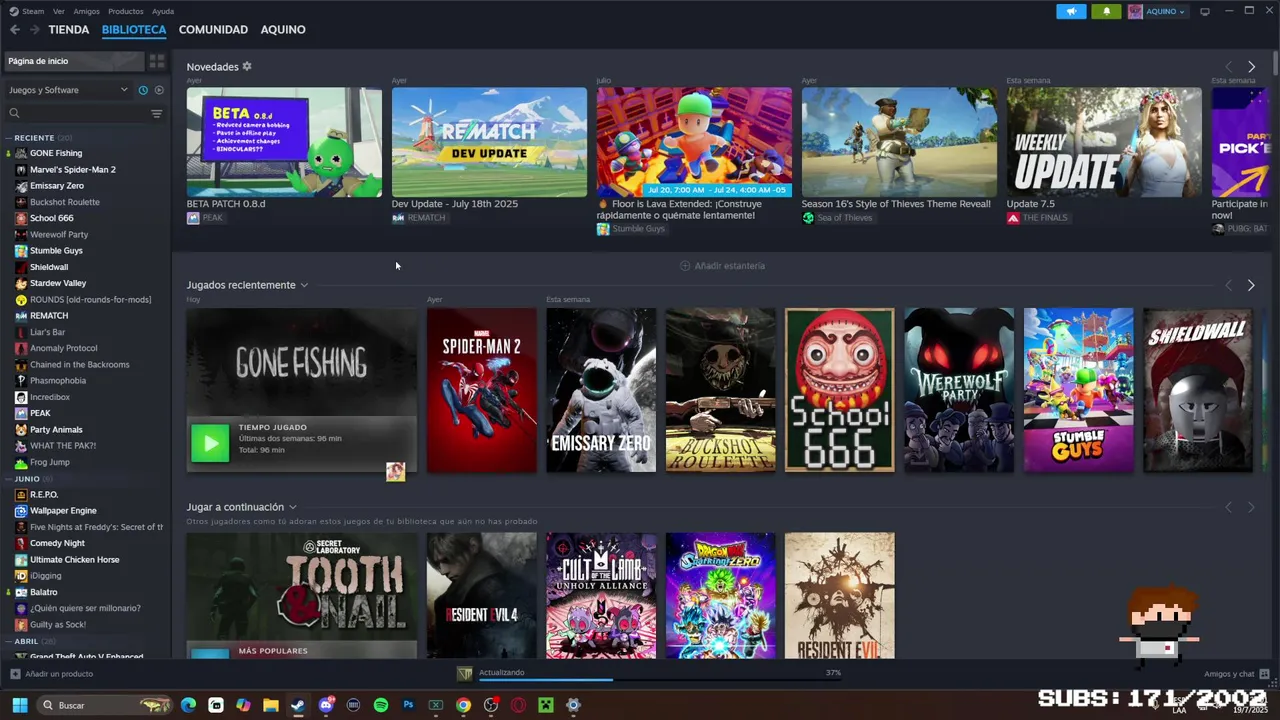Open the Productos menu
1280x720 pixels.
click(x=125, y=11)
